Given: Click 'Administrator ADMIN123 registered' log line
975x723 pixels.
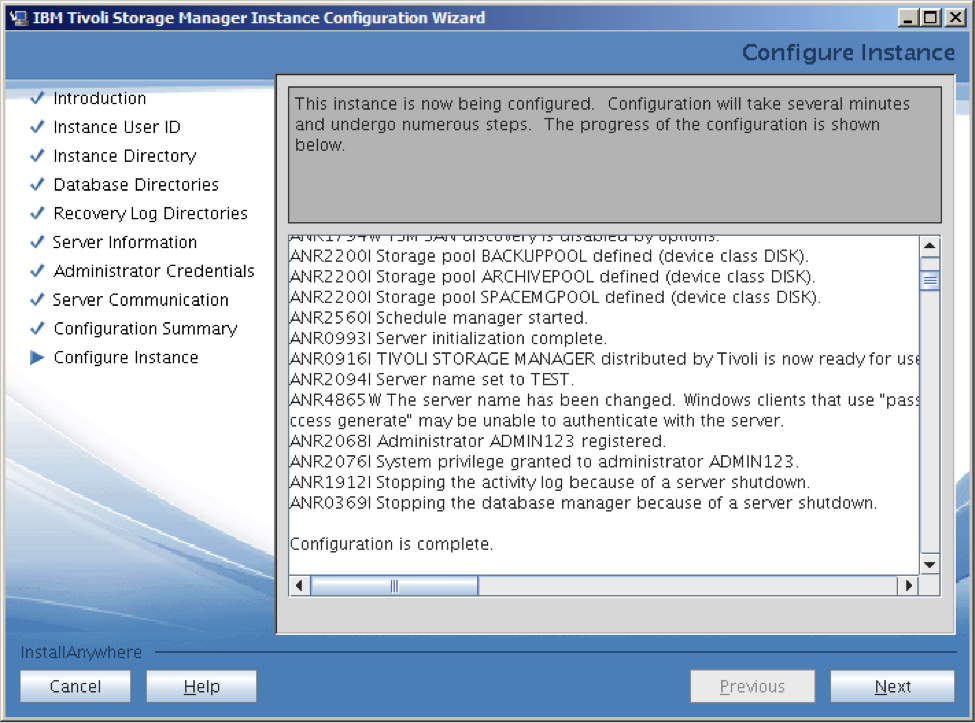Looking at the screenshot, I should point(478,441).
